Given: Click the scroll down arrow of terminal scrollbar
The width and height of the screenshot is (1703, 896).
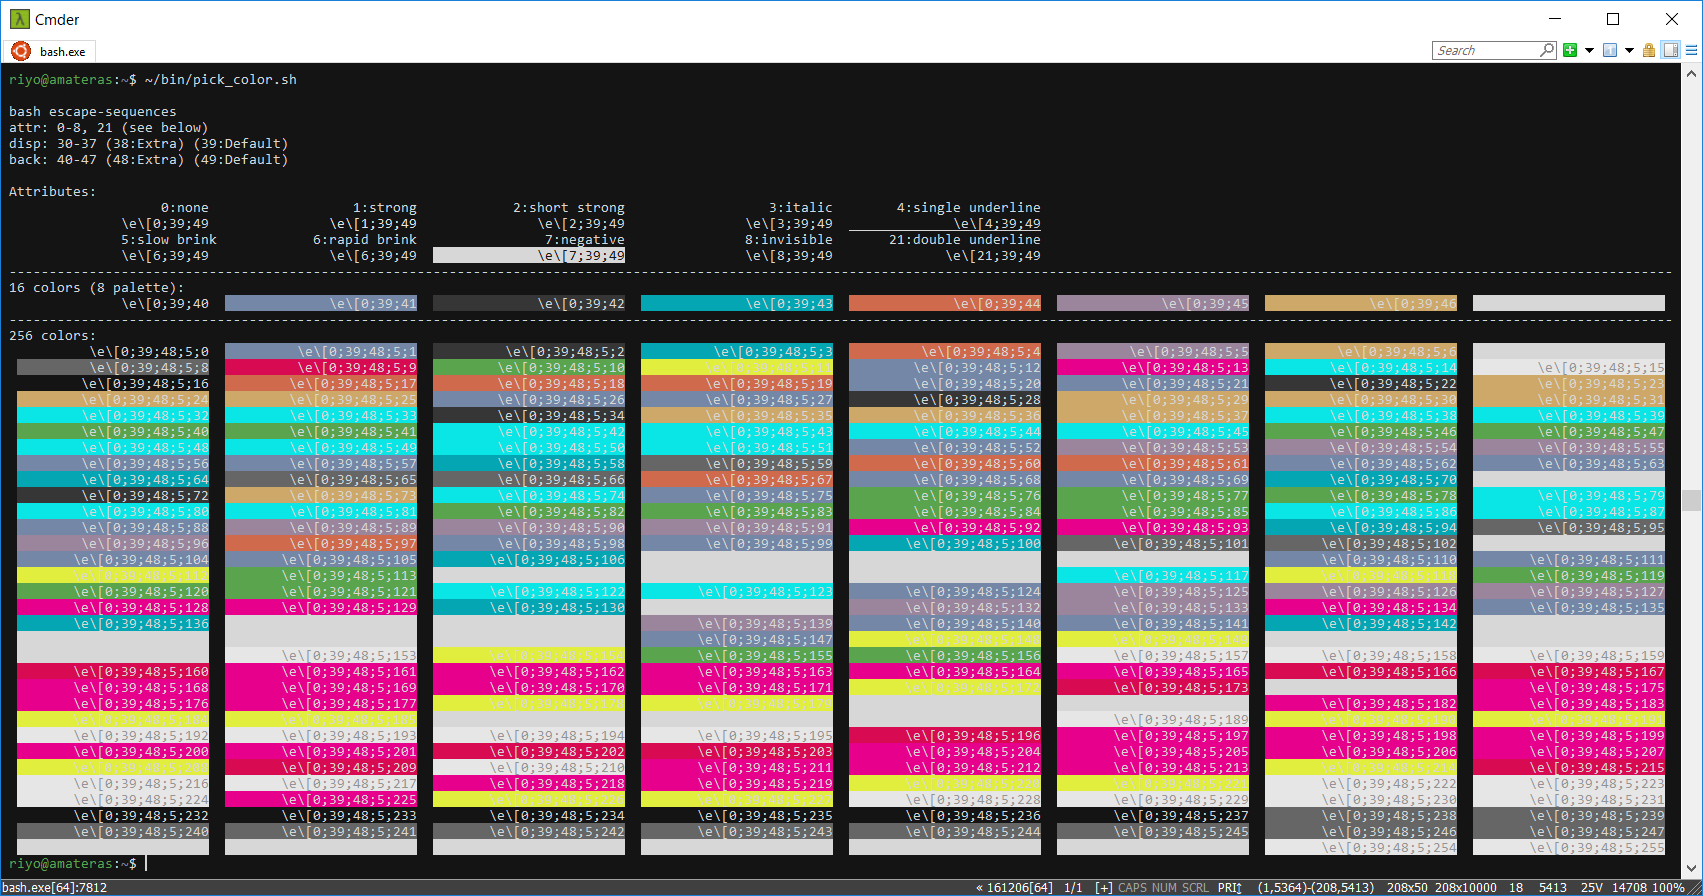Looking at the screenshot, I should pyautogui.click(x=1691, y=868).
